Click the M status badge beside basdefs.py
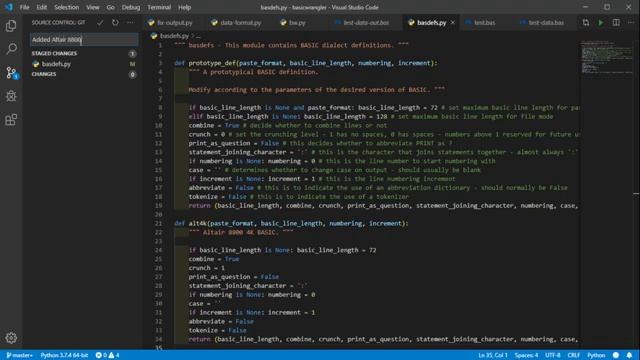The height and width of the screenshot is (360, 640). pos(132,64)
